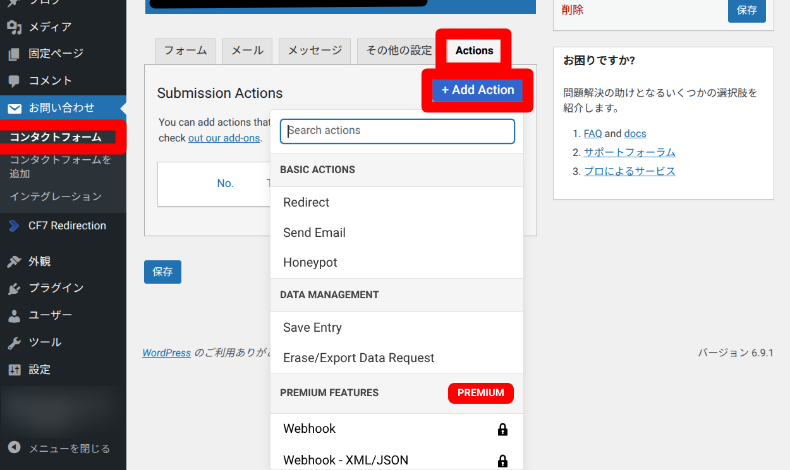Screen dimensions: 790x470
Task: Click the comment bubble icon
Action: point(15,81)
